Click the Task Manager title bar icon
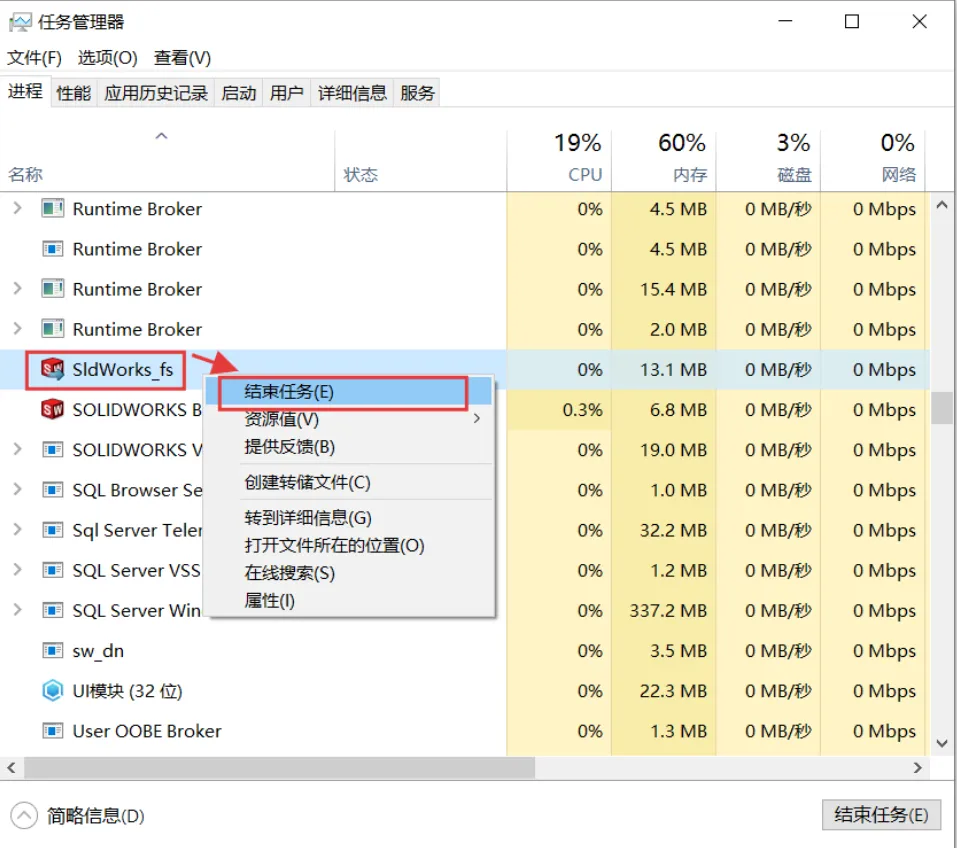This screenshot has width=957, height=848. [20, 23]
